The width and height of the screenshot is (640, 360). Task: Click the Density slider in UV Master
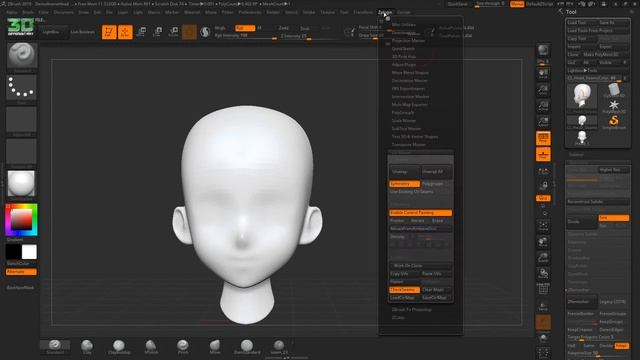point(420,237)
